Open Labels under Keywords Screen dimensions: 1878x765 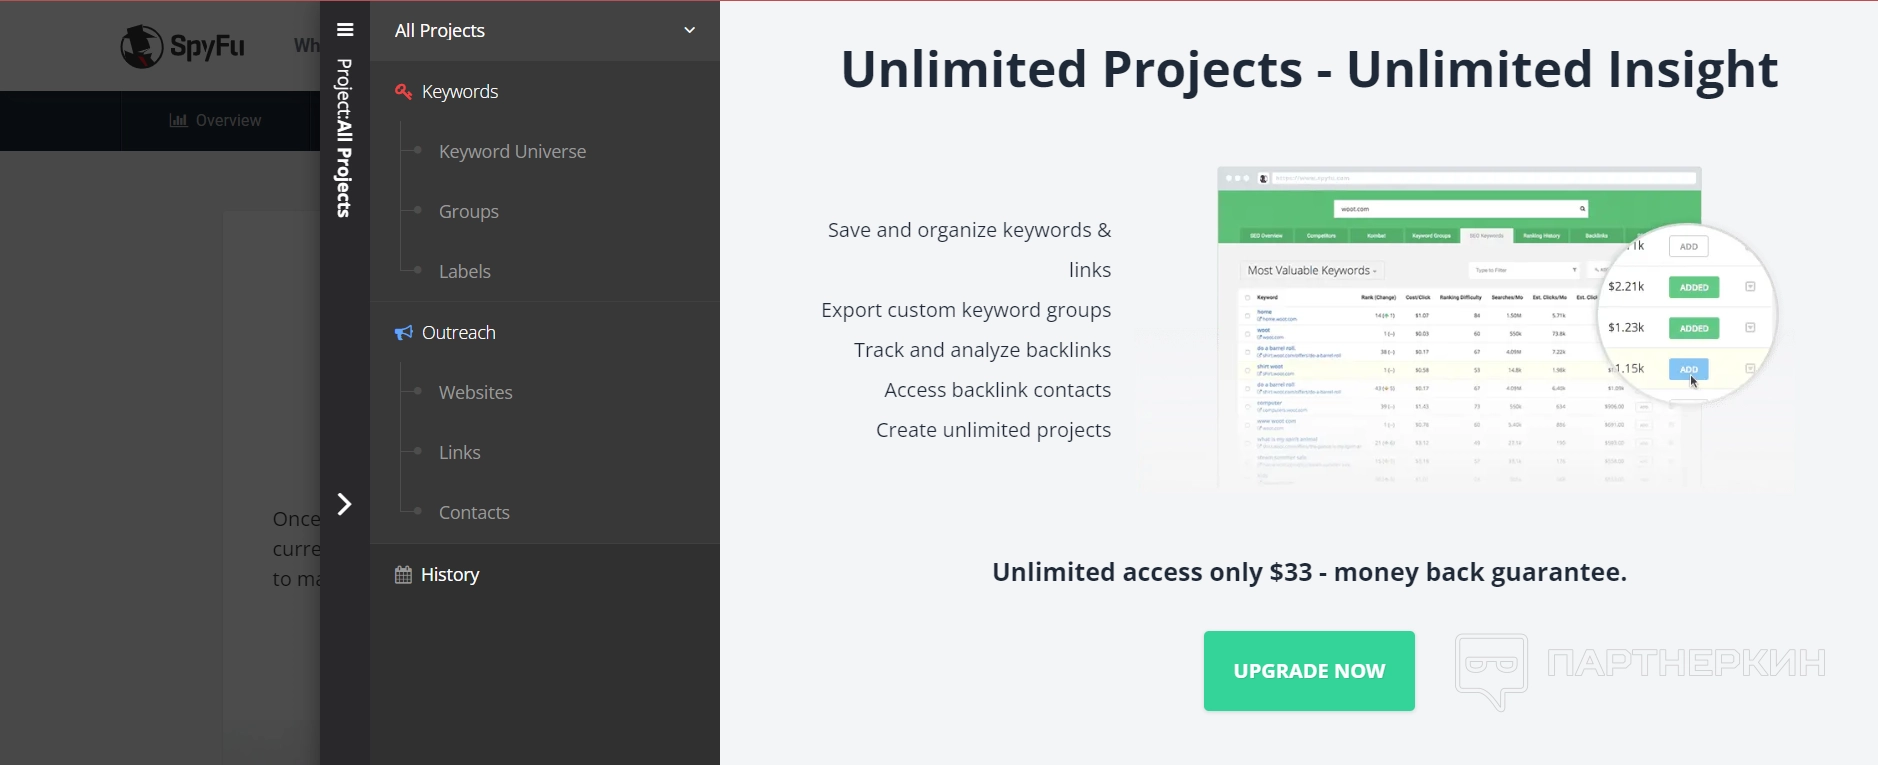(464, 272)
